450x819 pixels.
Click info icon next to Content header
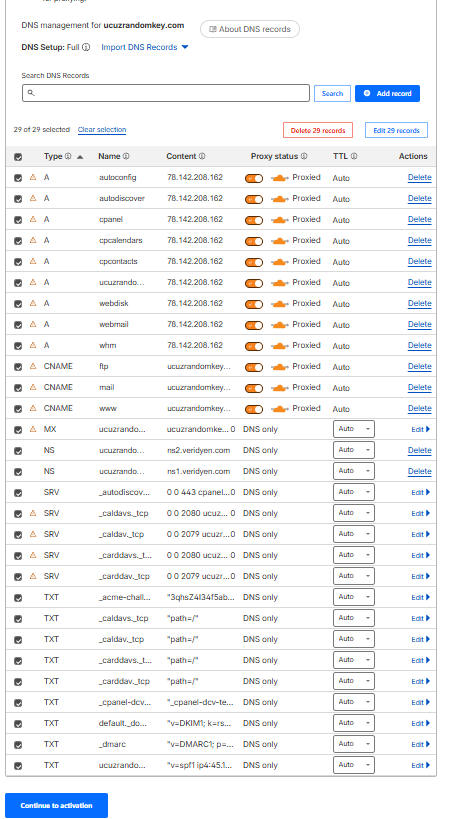(x=202, y=156)
